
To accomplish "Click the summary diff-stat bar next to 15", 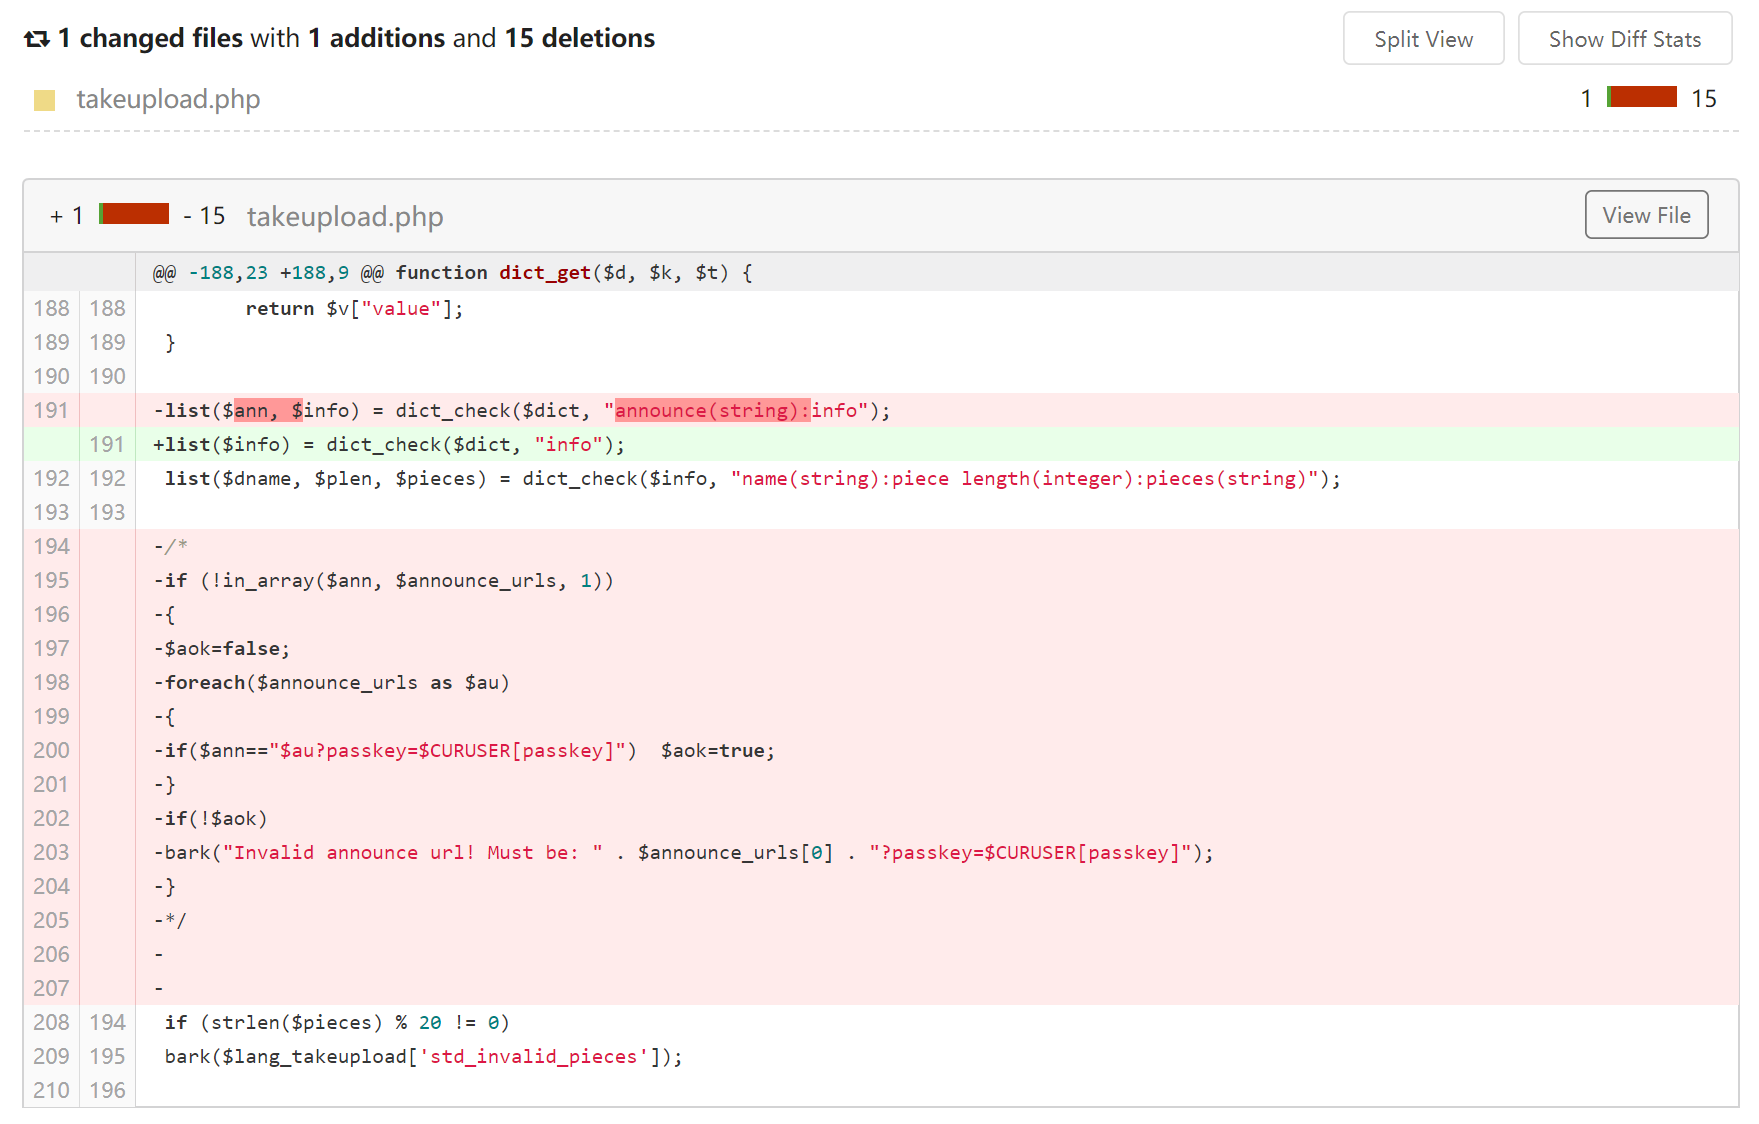I will pos(1641,97).
